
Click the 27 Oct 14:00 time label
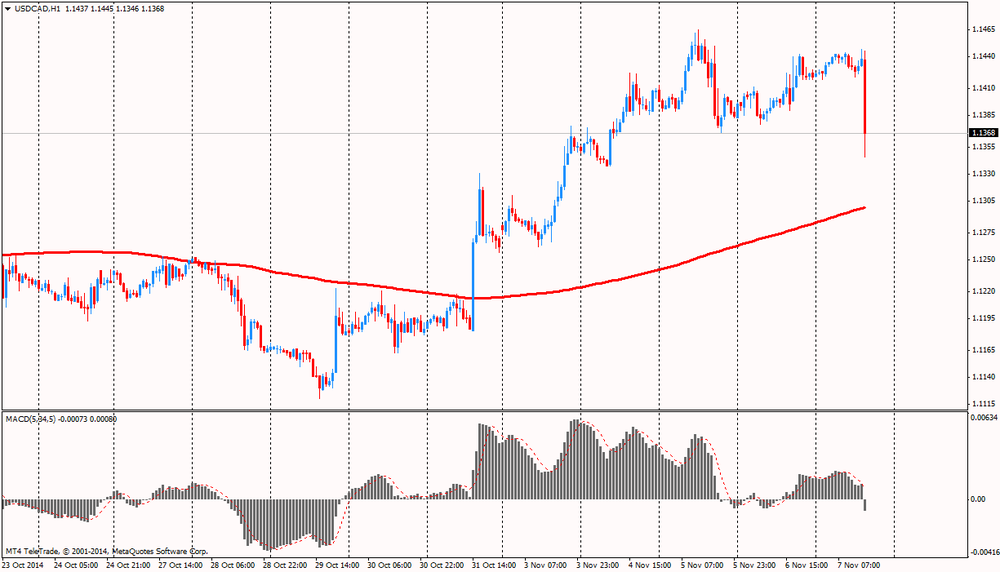point(180,565)
